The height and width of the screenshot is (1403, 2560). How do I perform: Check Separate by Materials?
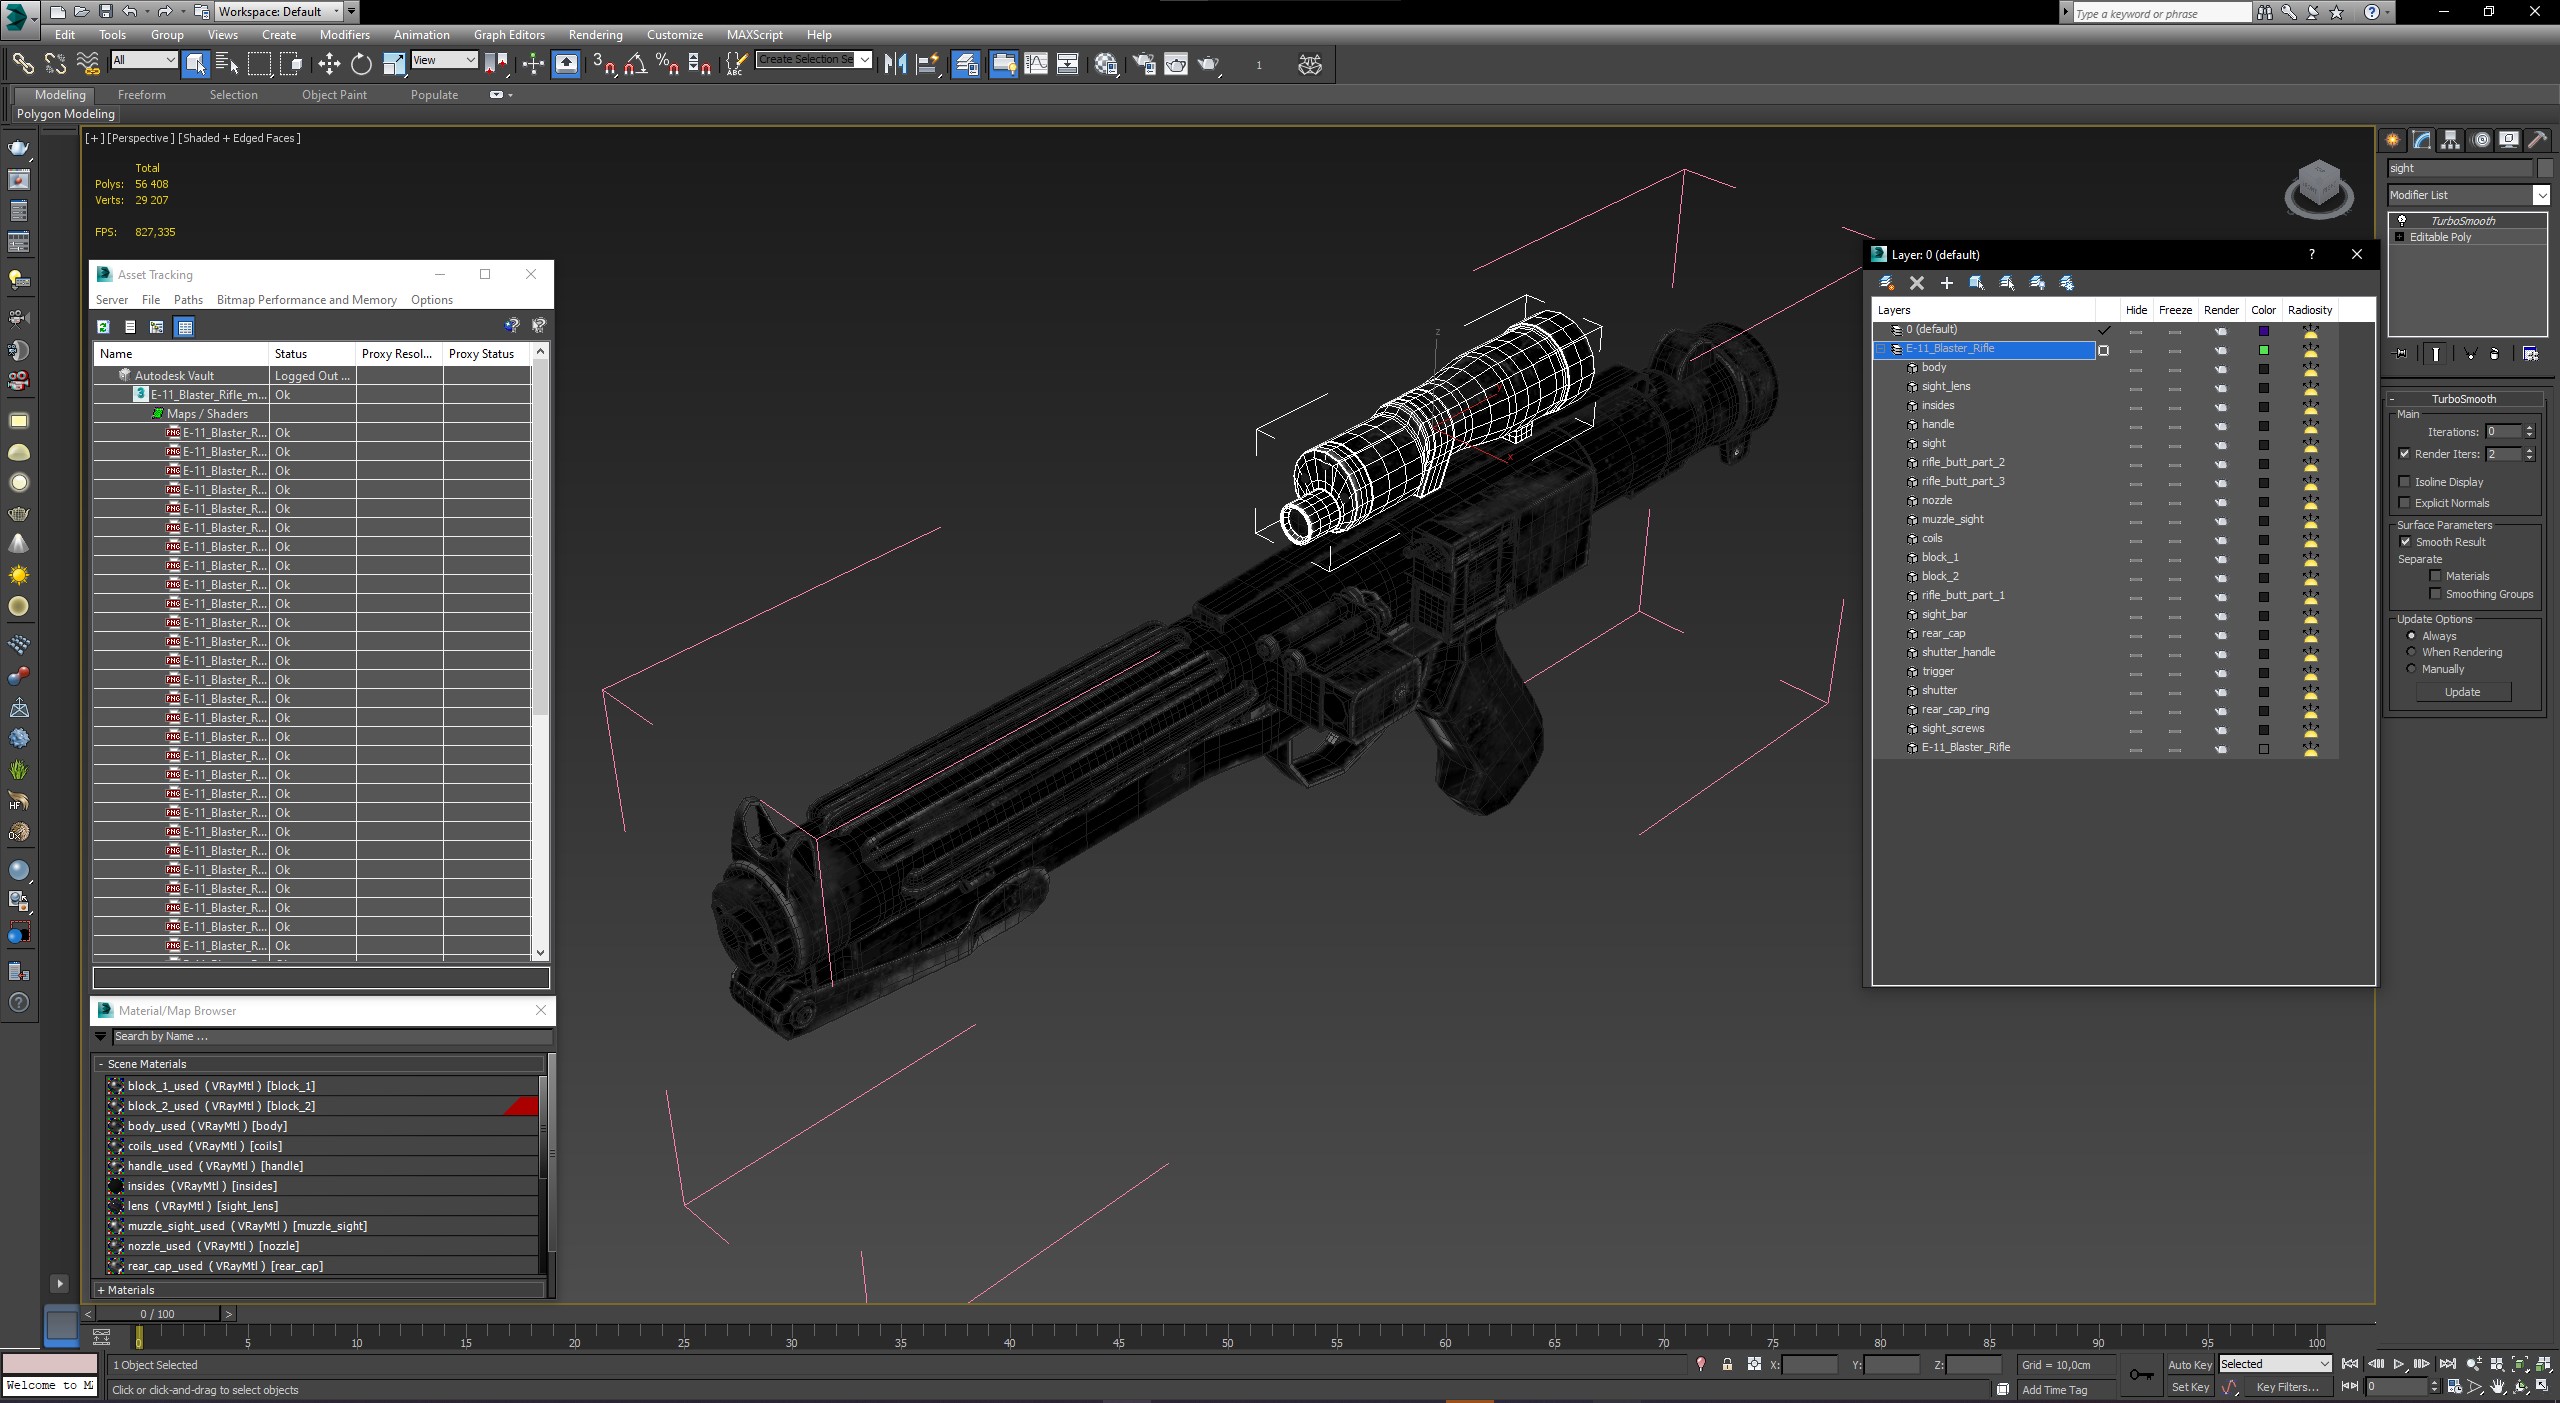coord(2436,576)
